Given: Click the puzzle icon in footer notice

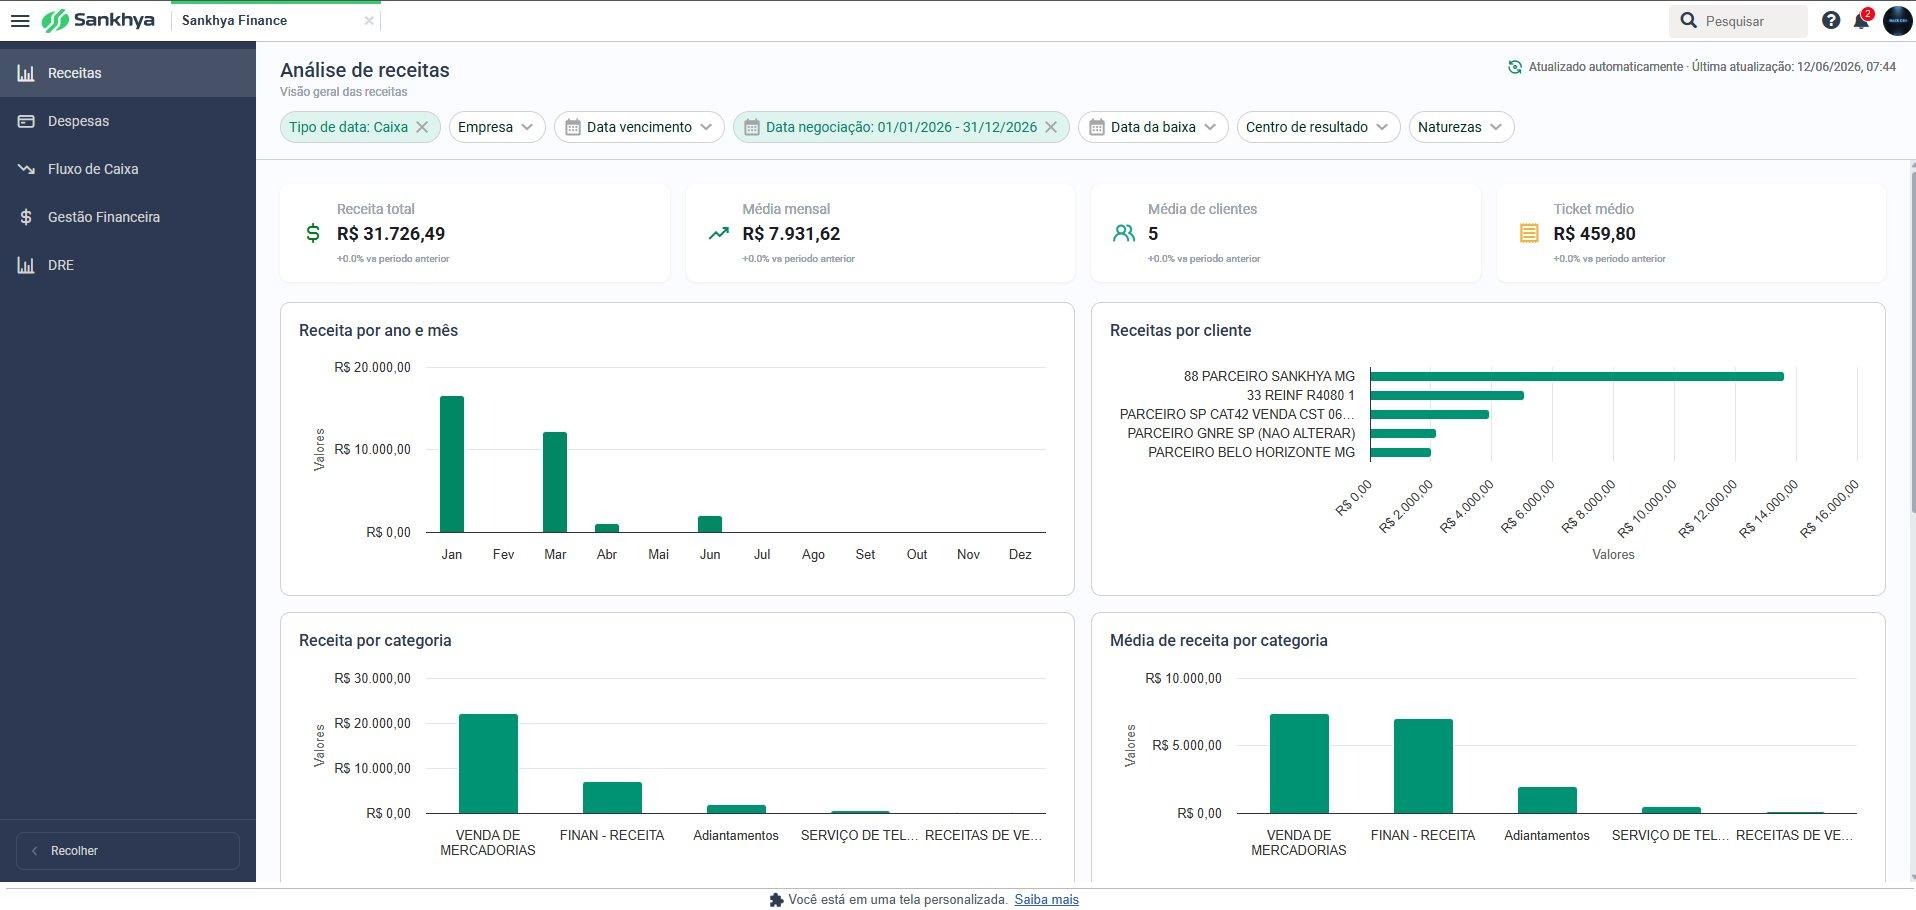Looking at the screenshot, I should (x=776, y=900).
